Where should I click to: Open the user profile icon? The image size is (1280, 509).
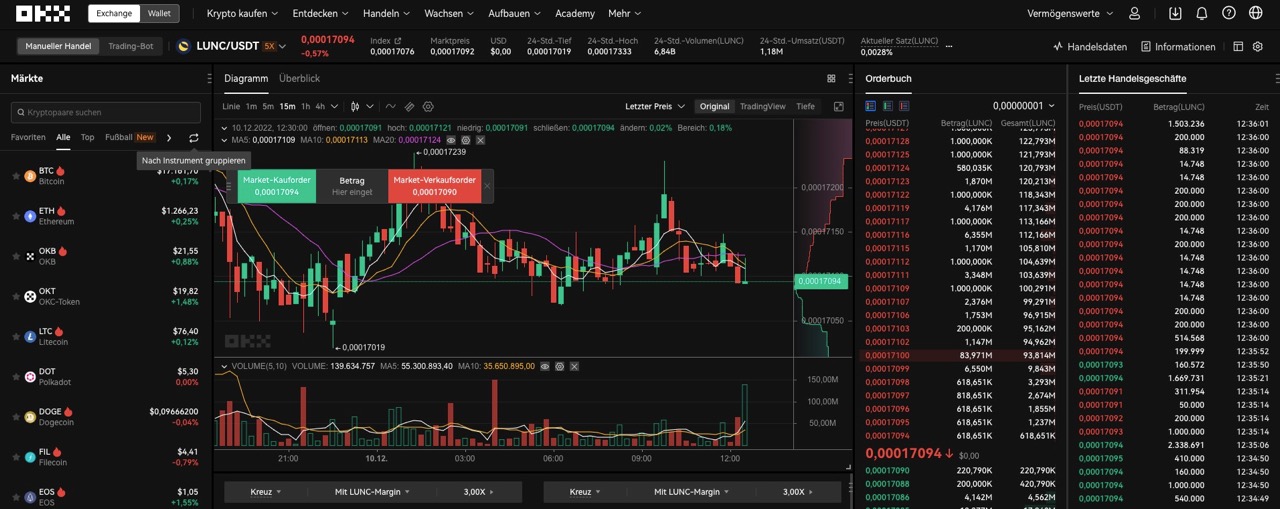point(1134,13)
